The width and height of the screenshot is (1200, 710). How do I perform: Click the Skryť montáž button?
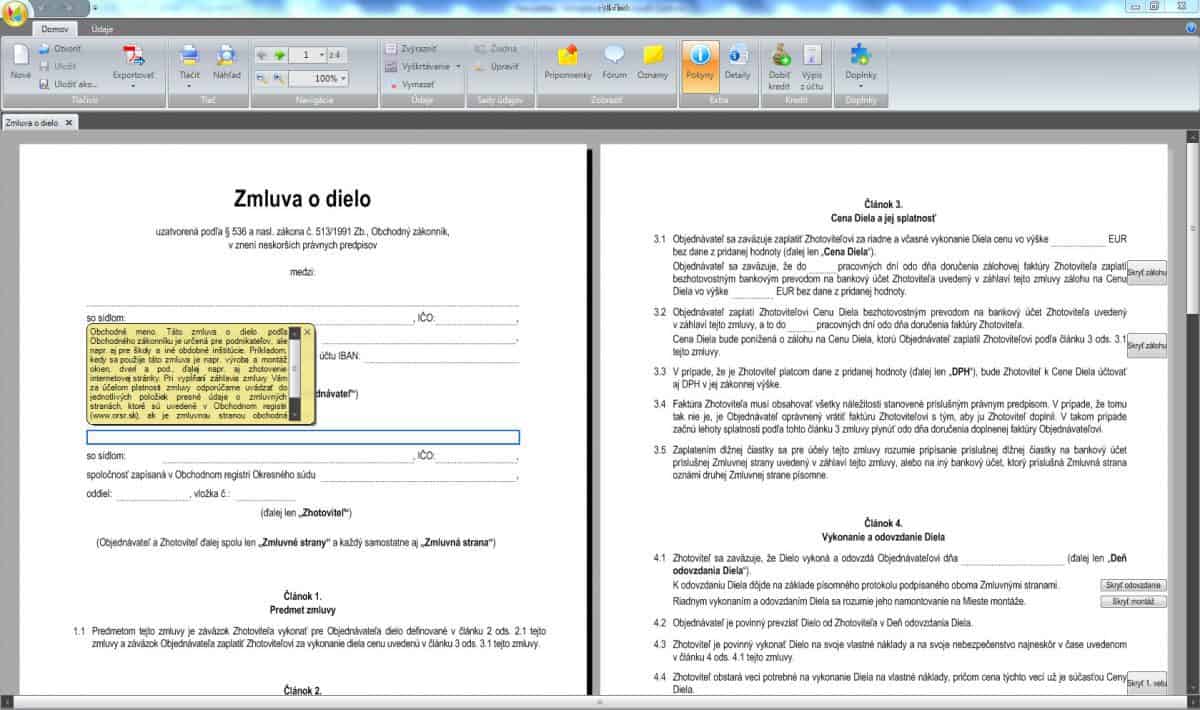click(1133, 602)
